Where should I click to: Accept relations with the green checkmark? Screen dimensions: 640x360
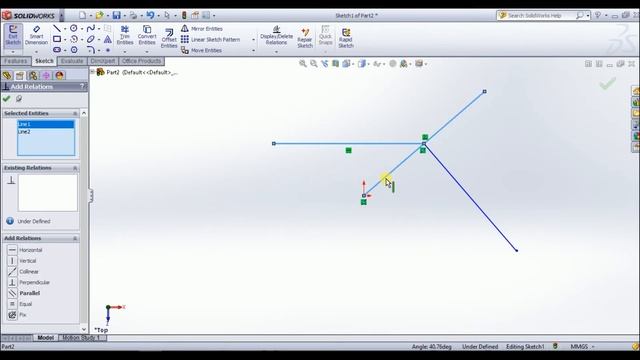(6, 99)
